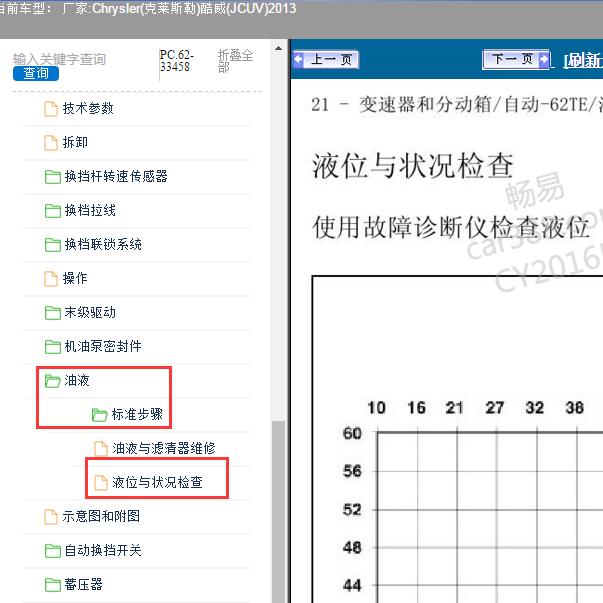This screenshot has width=603, height=603.
Task: Click folder icon beside 换档联锁系统
Action: (x=53, y=245)
